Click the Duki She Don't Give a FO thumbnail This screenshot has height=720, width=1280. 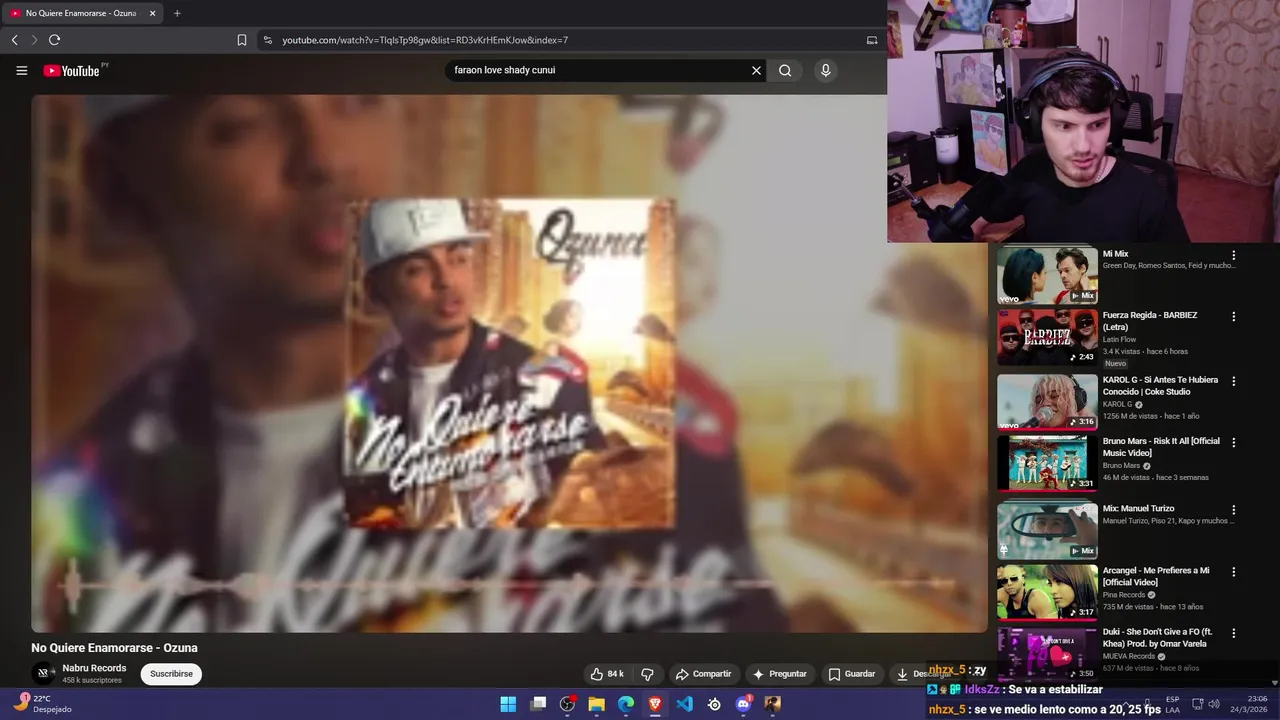1047,654
